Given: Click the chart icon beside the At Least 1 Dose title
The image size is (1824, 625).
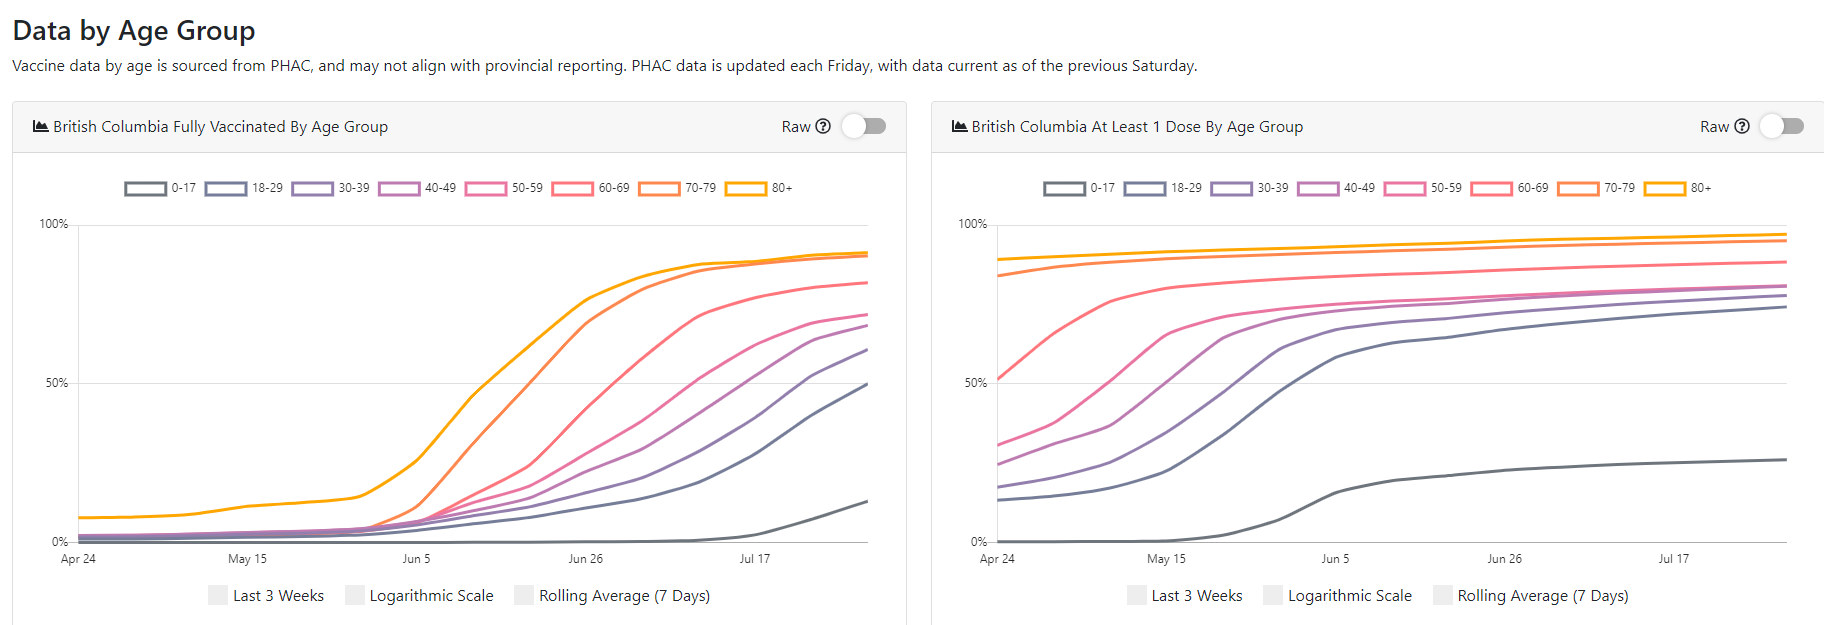Looking at the screenshot, I should tap(959, 126).
